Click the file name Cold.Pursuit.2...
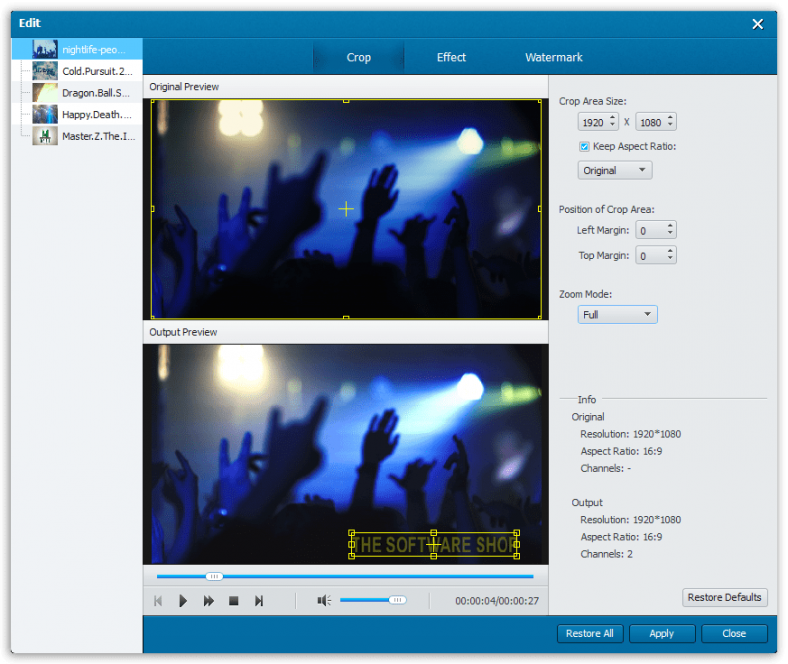Screen dimensions: 788x664 [x=97, y=71]
